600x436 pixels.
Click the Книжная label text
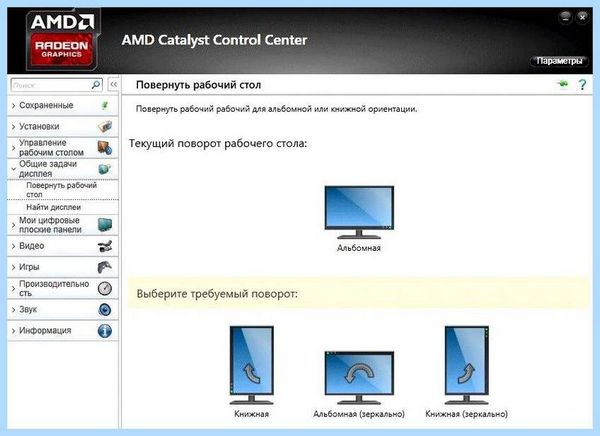tap(251, 414)
